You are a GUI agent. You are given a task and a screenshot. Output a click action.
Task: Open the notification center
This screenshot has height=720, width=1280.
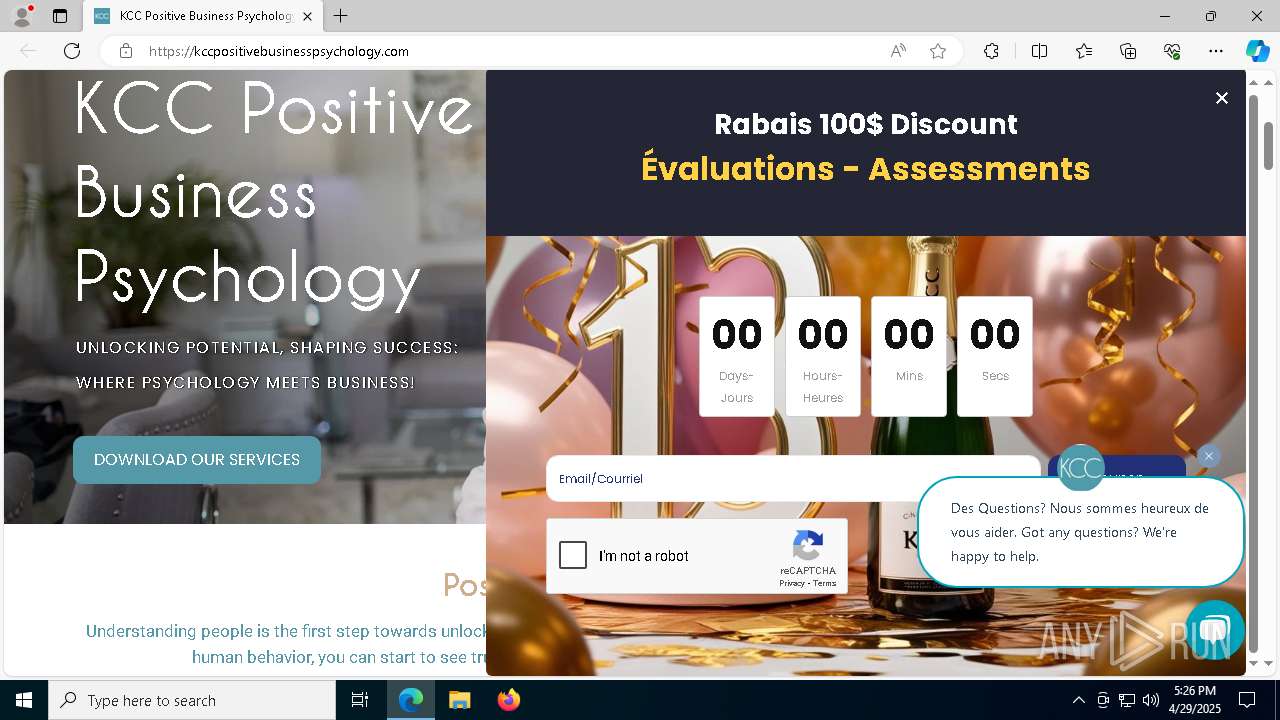(x=1247, y=700)
